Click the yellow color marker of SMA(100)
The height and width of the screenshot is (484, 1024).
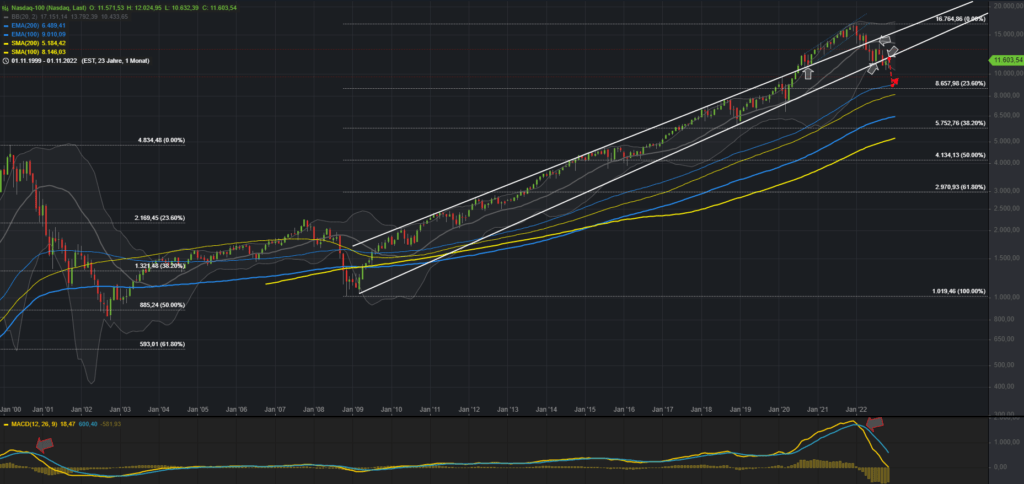click(6, 51)
